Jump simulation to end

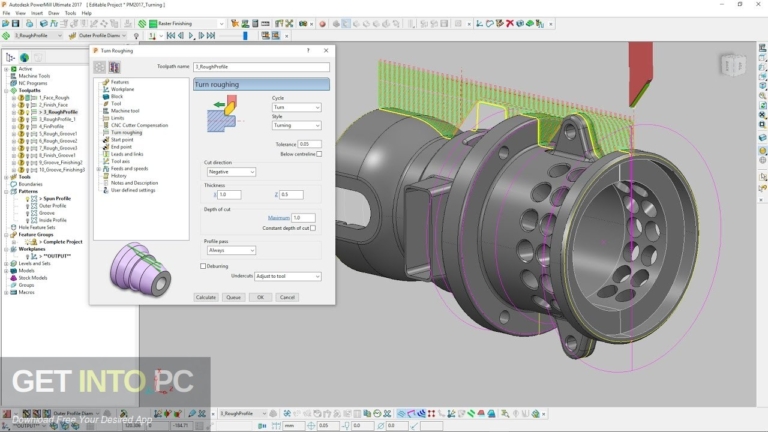211,36
